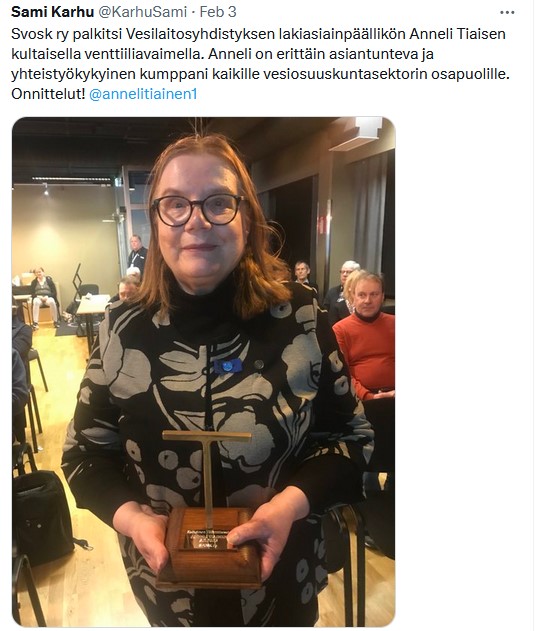Follow the @annelitiainen1 mention link

click(x=143, y=94)
